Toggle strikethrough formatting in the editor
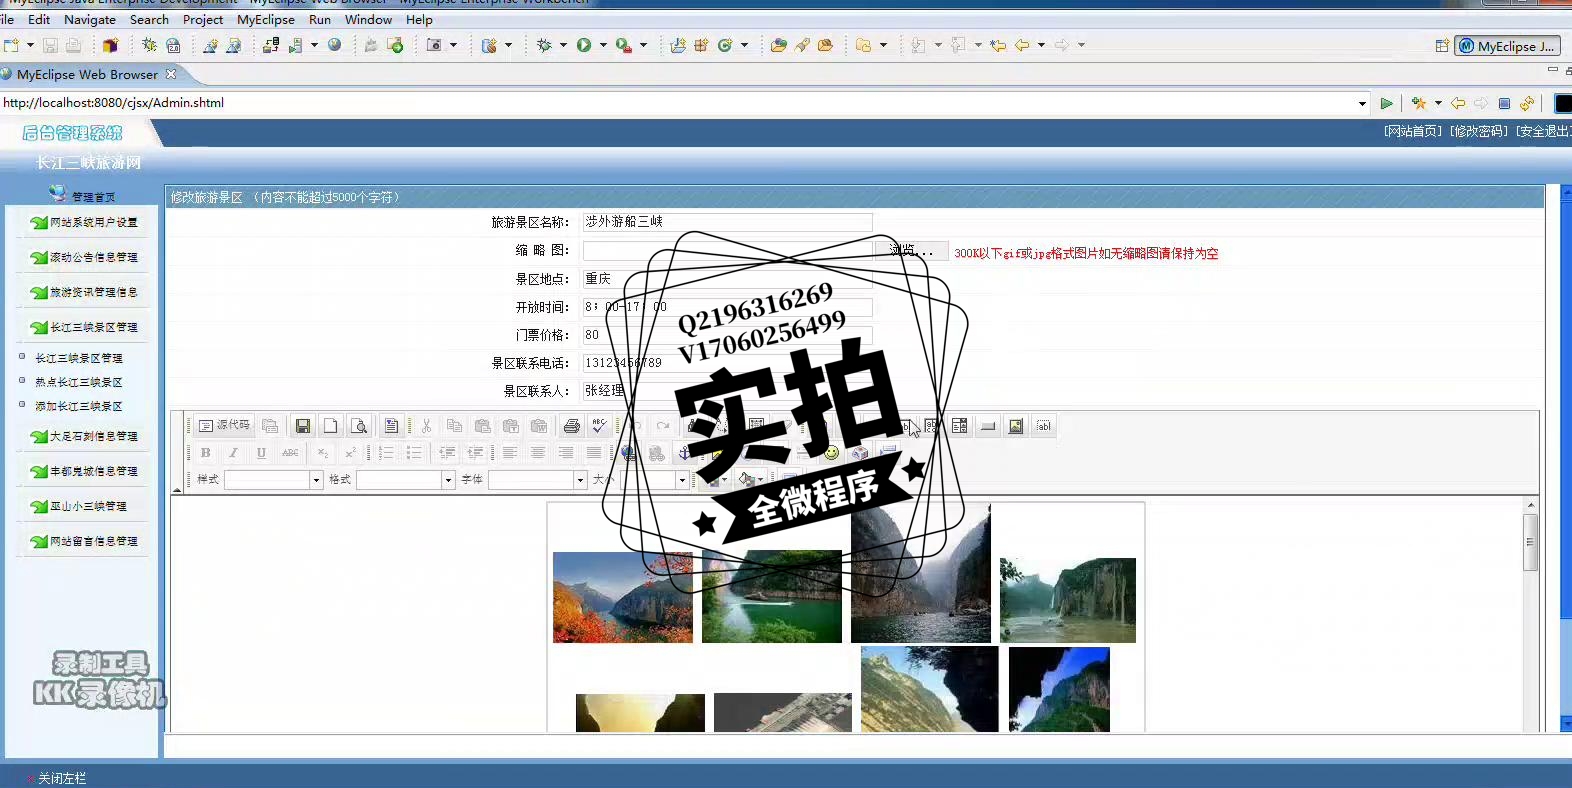This screenshot has width=1572, height=788. pyautogui.click(x=290, y=453)
